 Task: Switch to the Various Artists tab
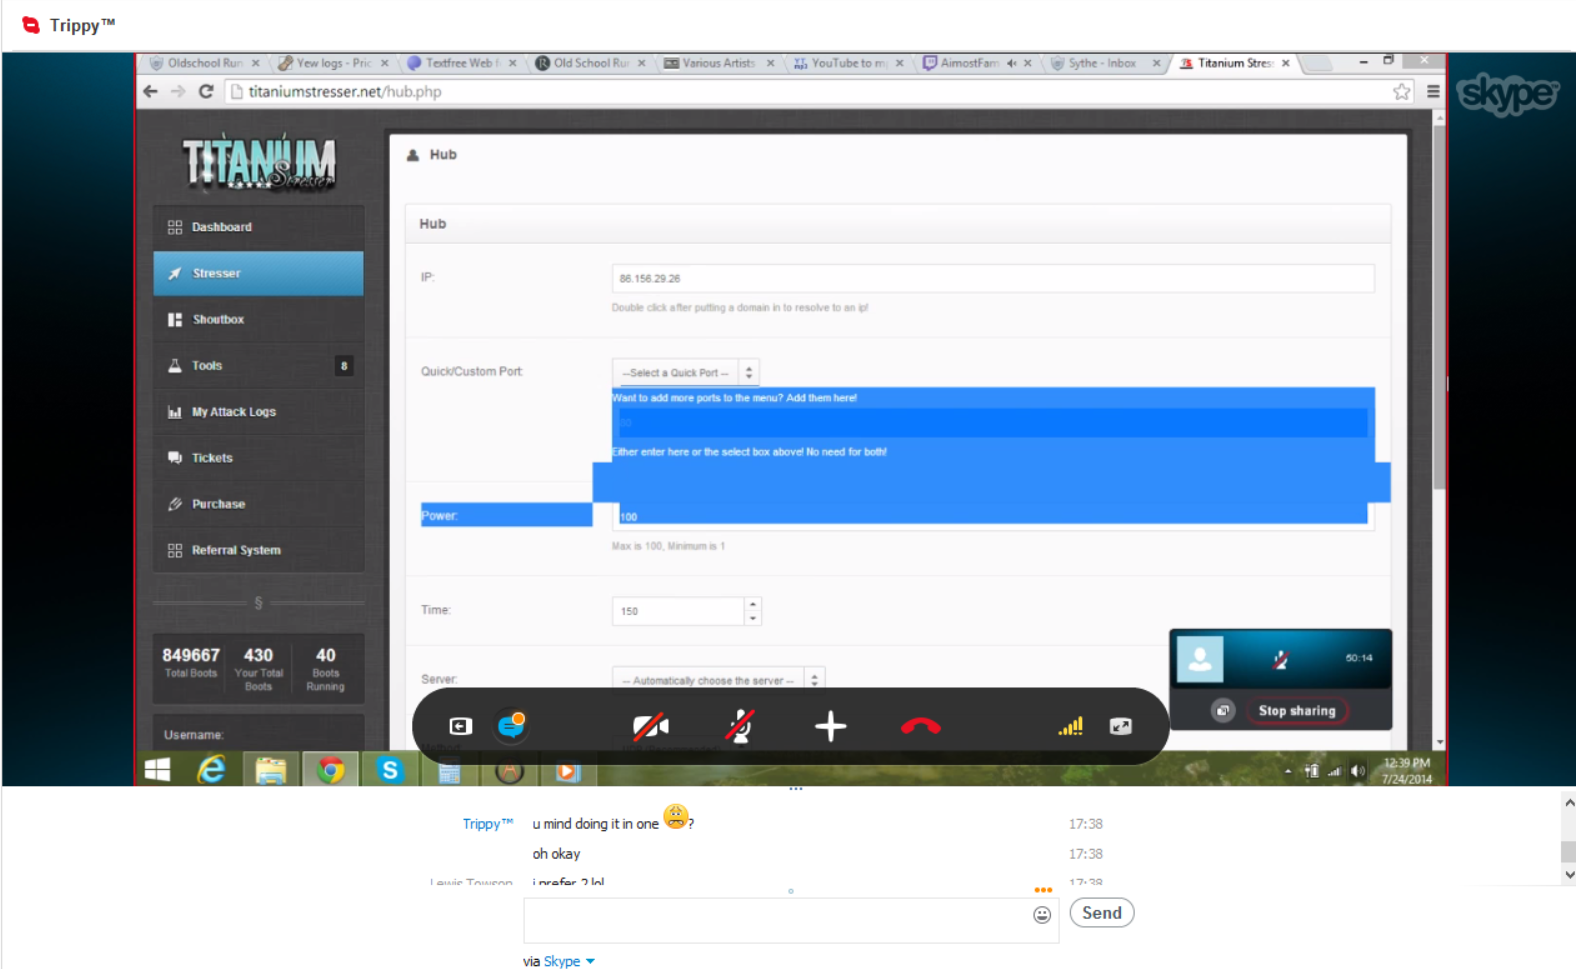718,63
